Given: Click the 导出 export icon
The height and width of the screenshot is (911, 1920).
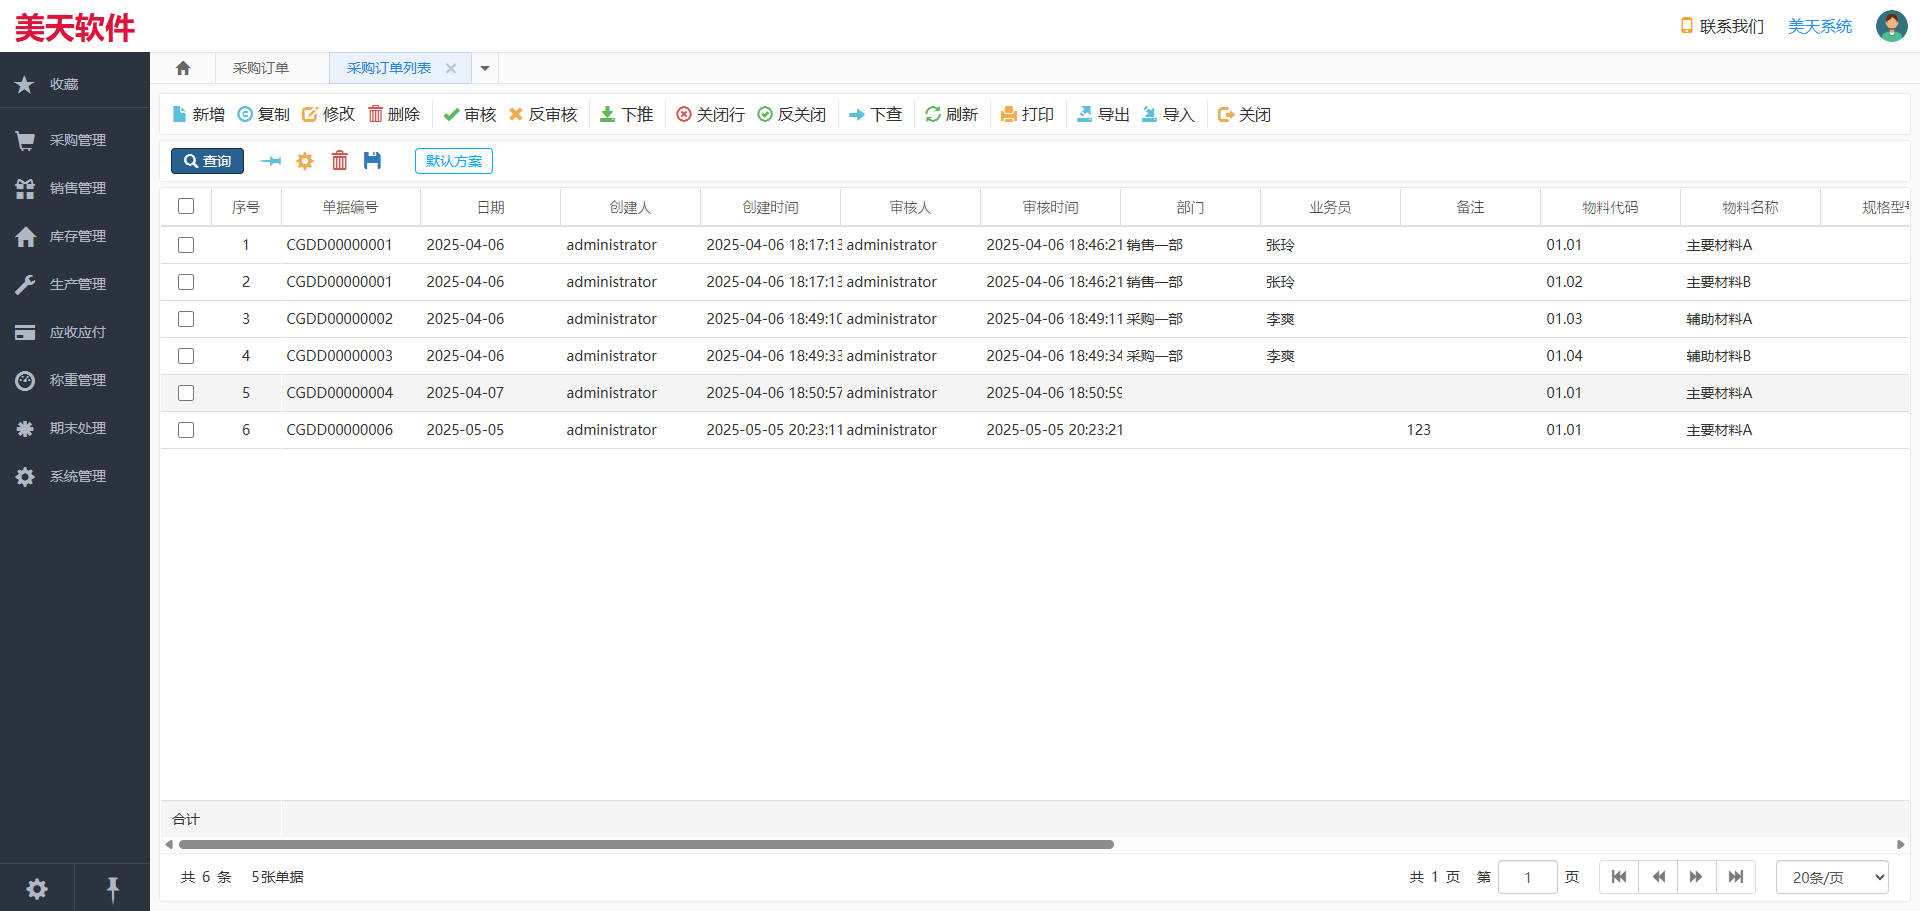Looking at the screenshot, I should tap(1102, 114).
